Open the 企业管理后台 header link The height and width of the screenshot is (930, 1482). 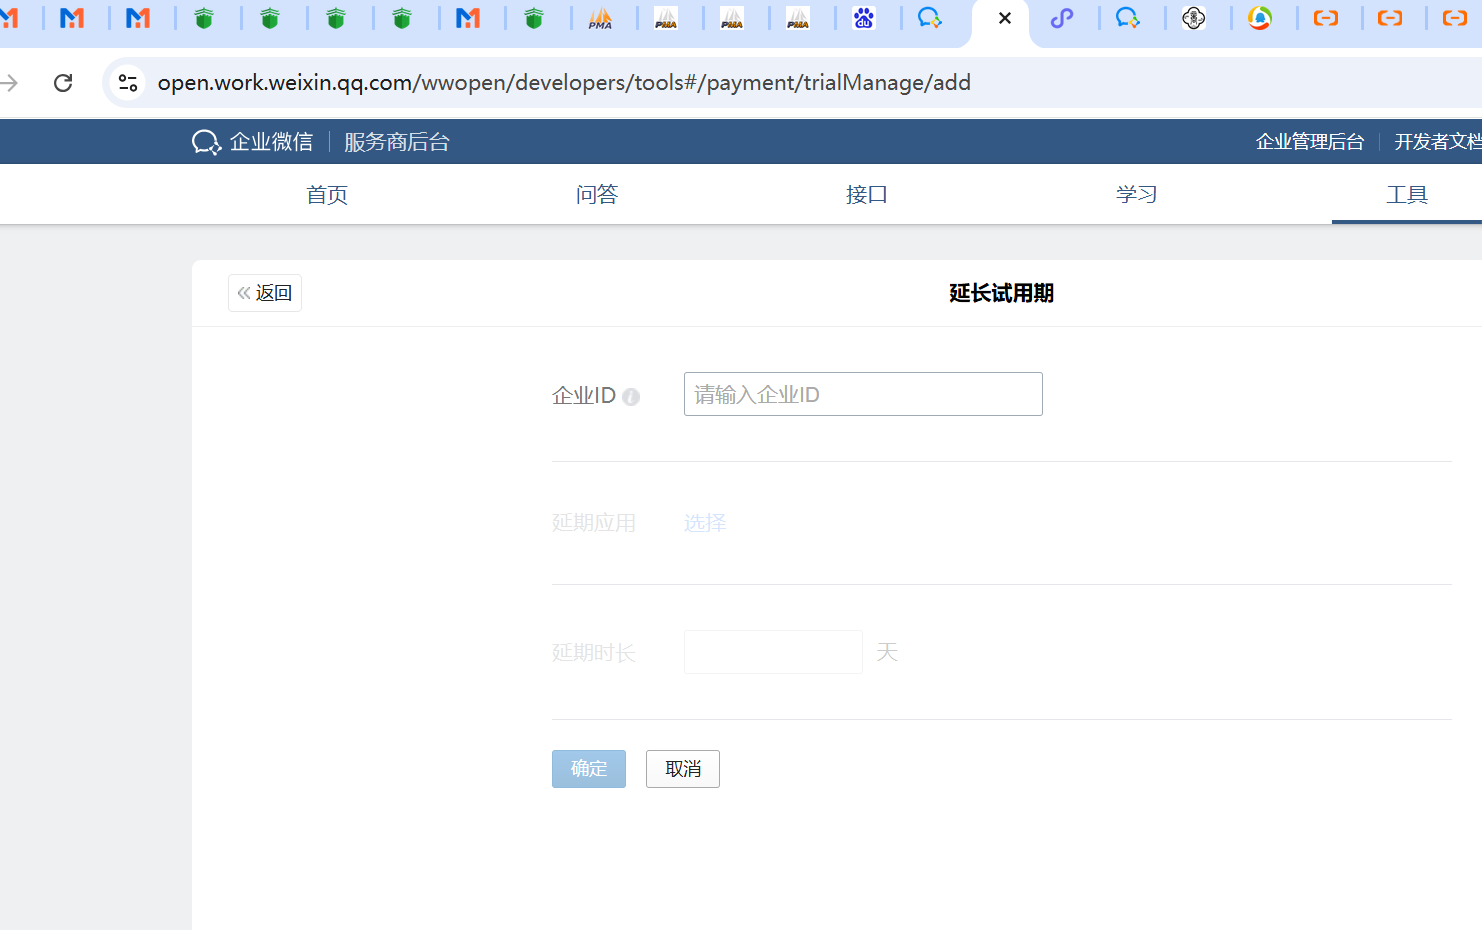(x=1309, y=142)
